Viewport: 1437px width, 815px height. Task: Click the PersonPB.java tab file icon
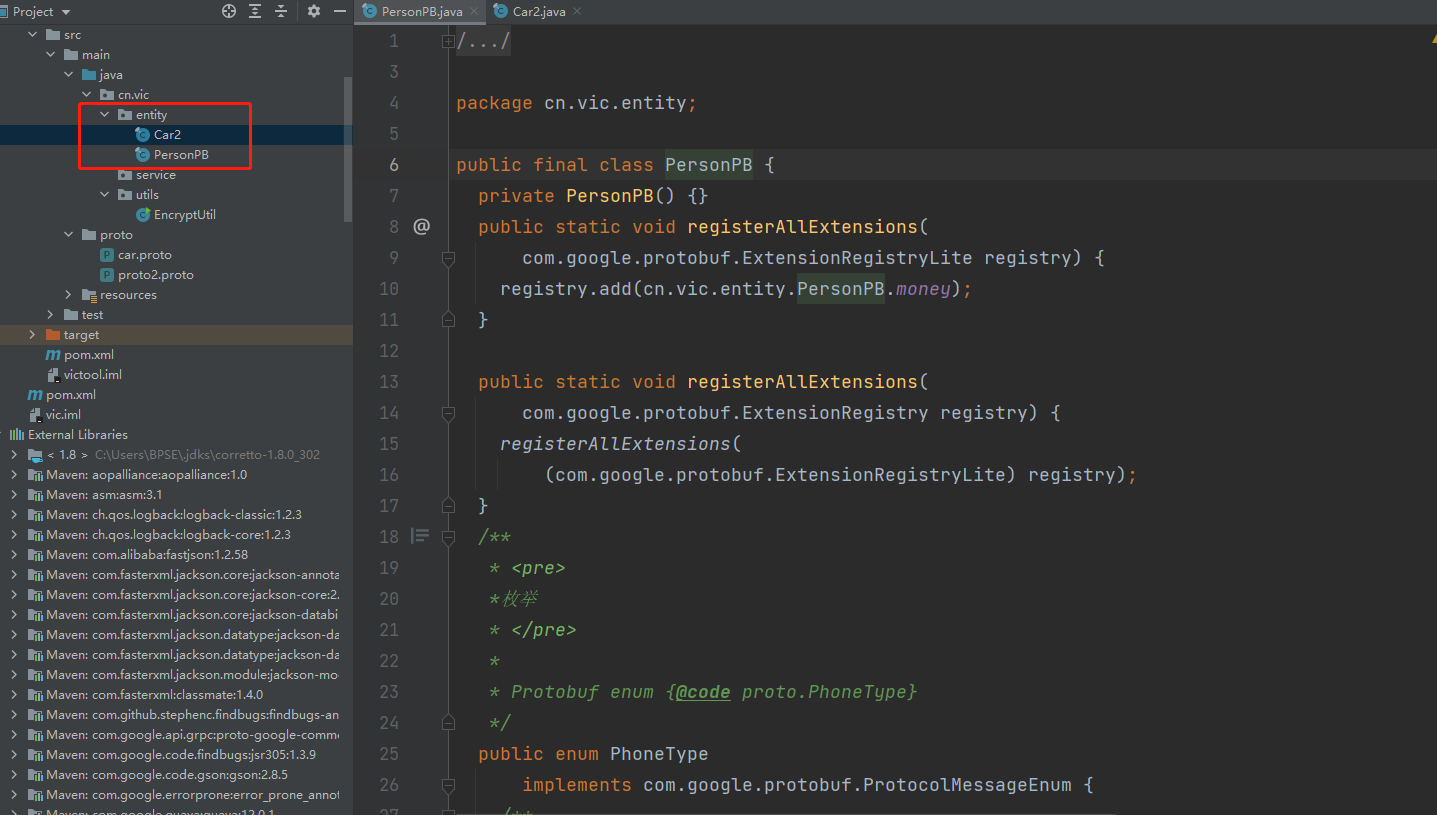369,12
